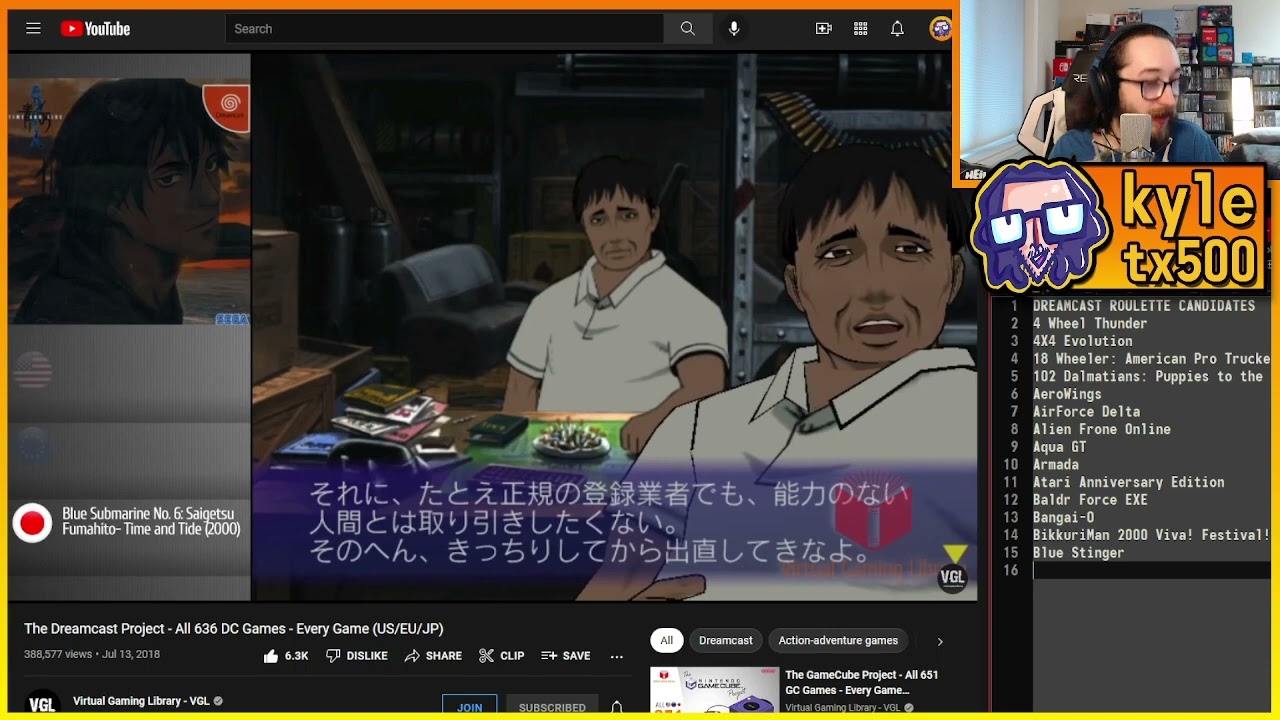Viewport: 1280px width, 720px height.
Task: Toggle the channel notification bell
Action: click(x=617, y=706)
